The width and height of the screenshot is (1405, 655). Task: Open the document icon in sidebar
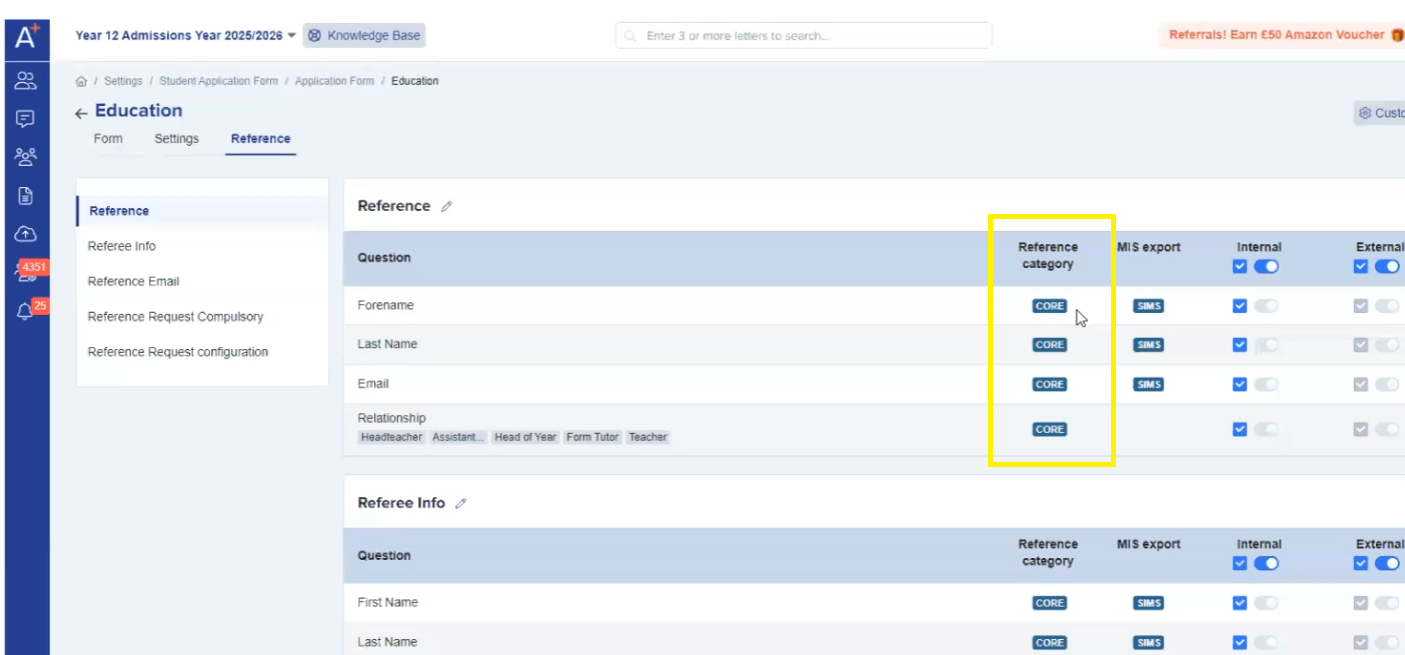[x=26, y=196]
